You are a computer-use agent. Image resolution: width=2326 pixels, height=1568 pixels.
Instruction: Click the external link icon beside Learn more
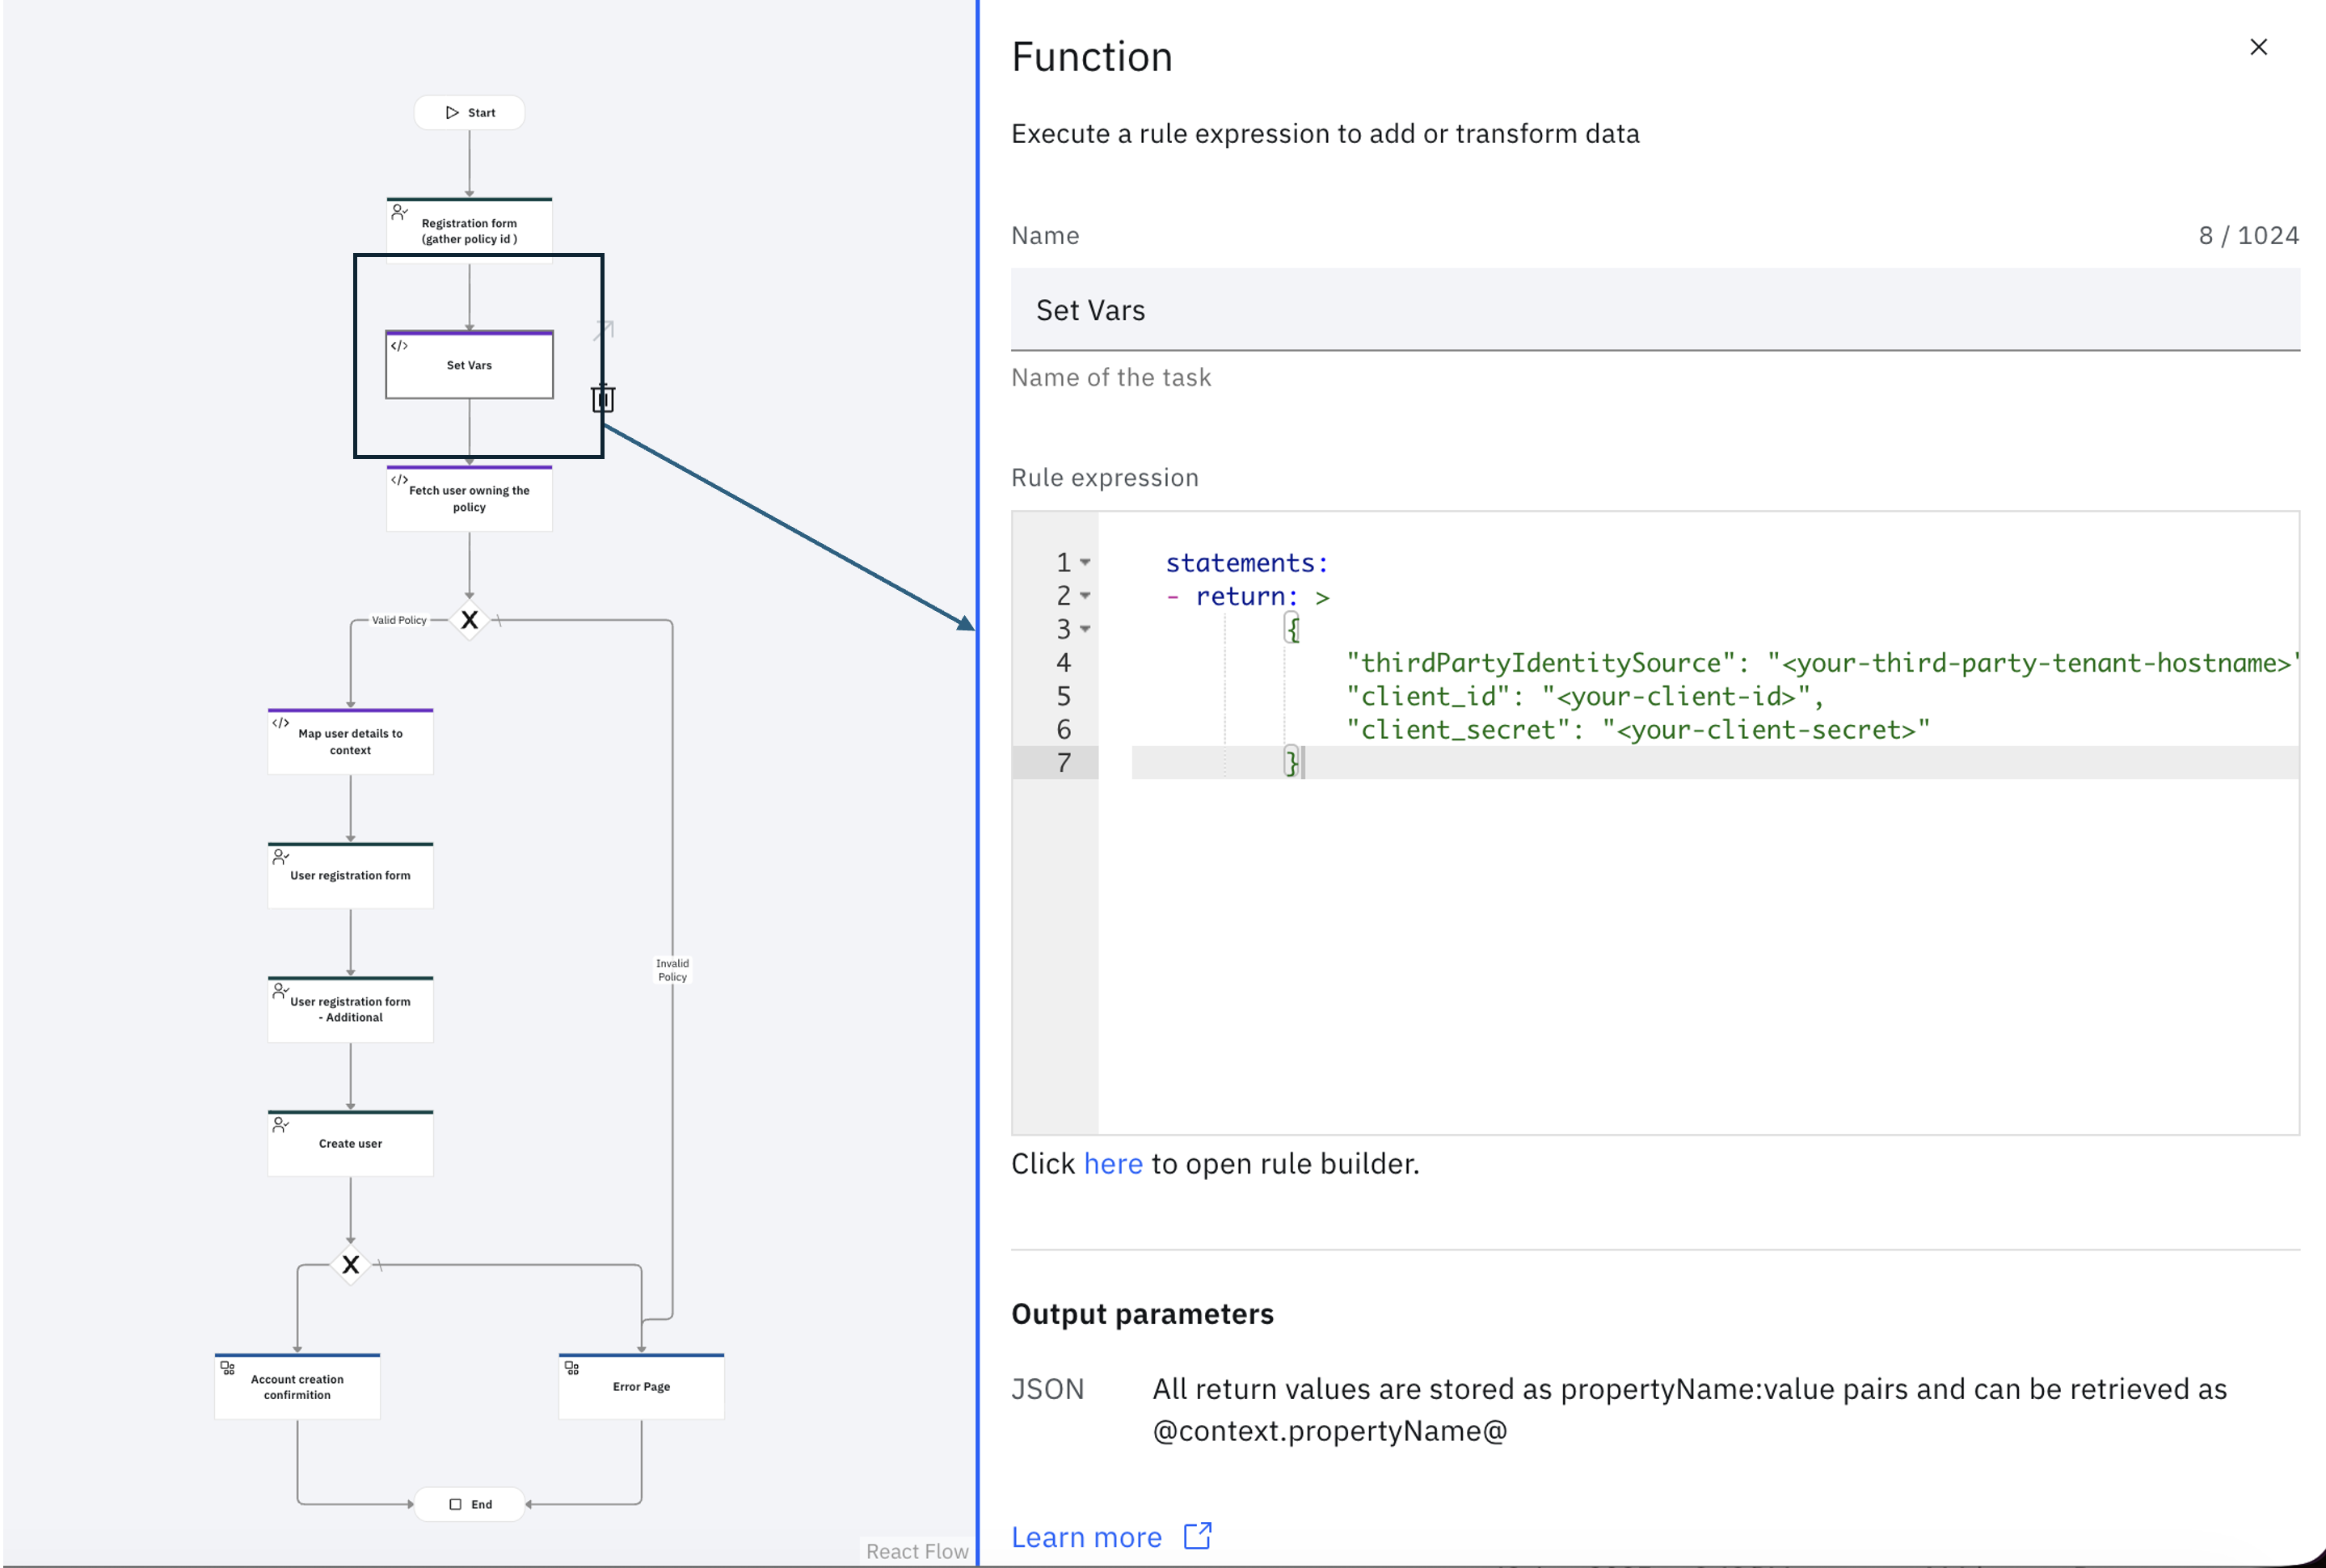coord(1197,1536)
